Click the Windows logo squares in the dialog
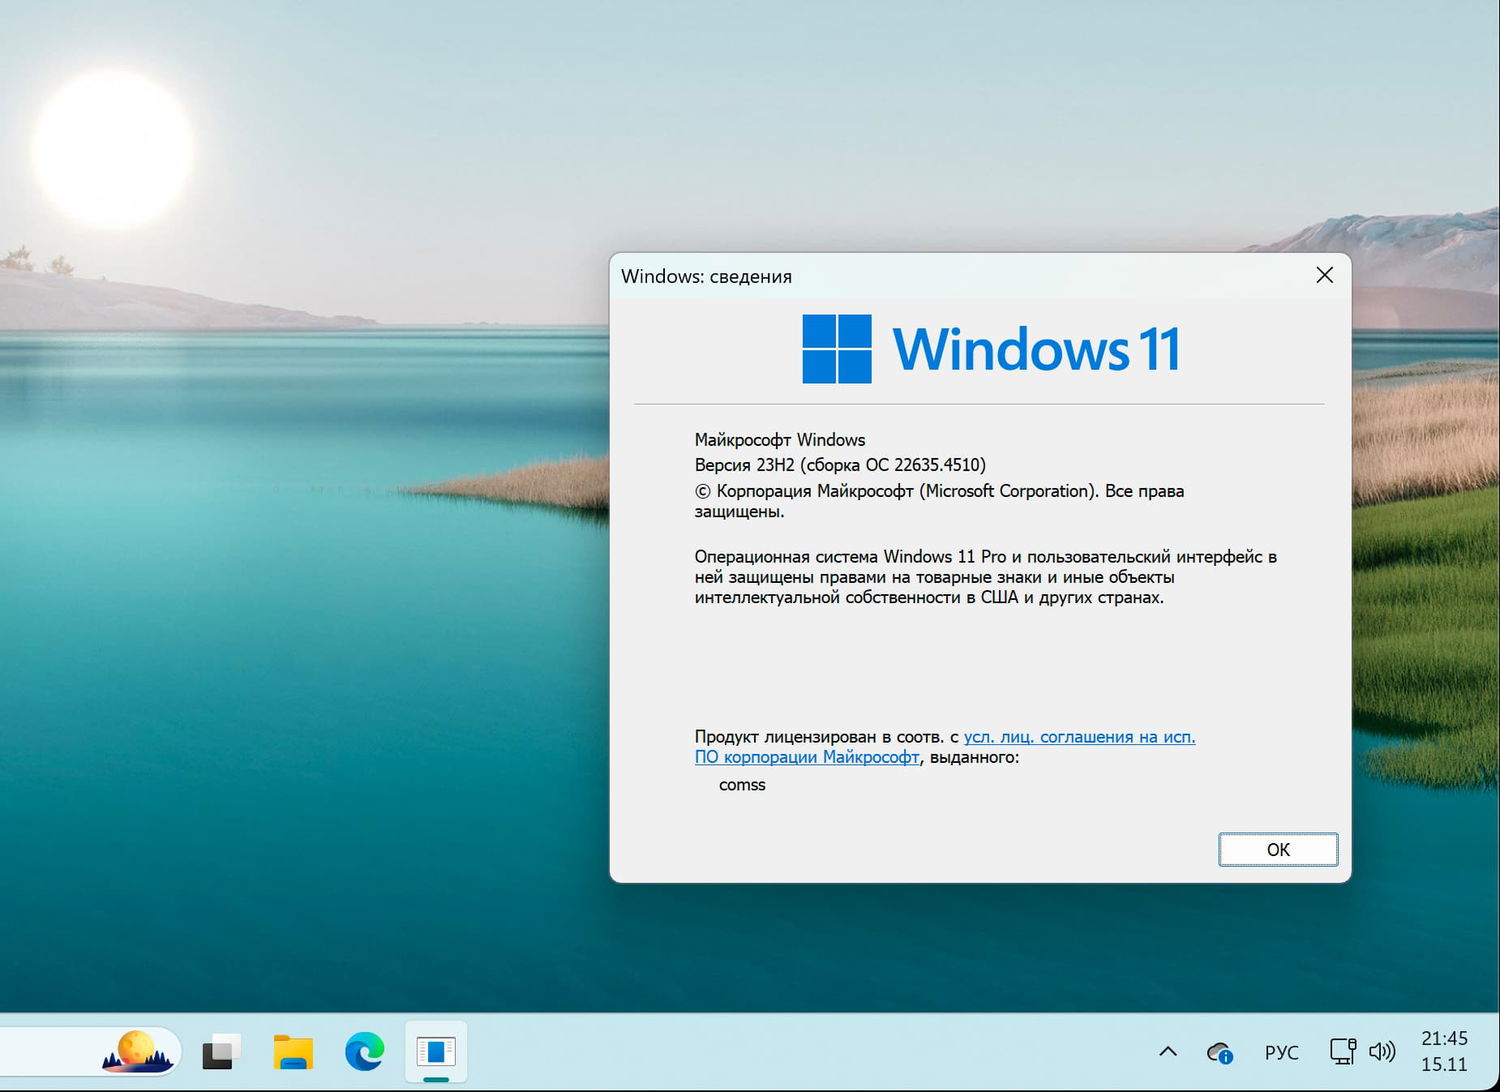The image size is (1500, 1092). point(838,349)
